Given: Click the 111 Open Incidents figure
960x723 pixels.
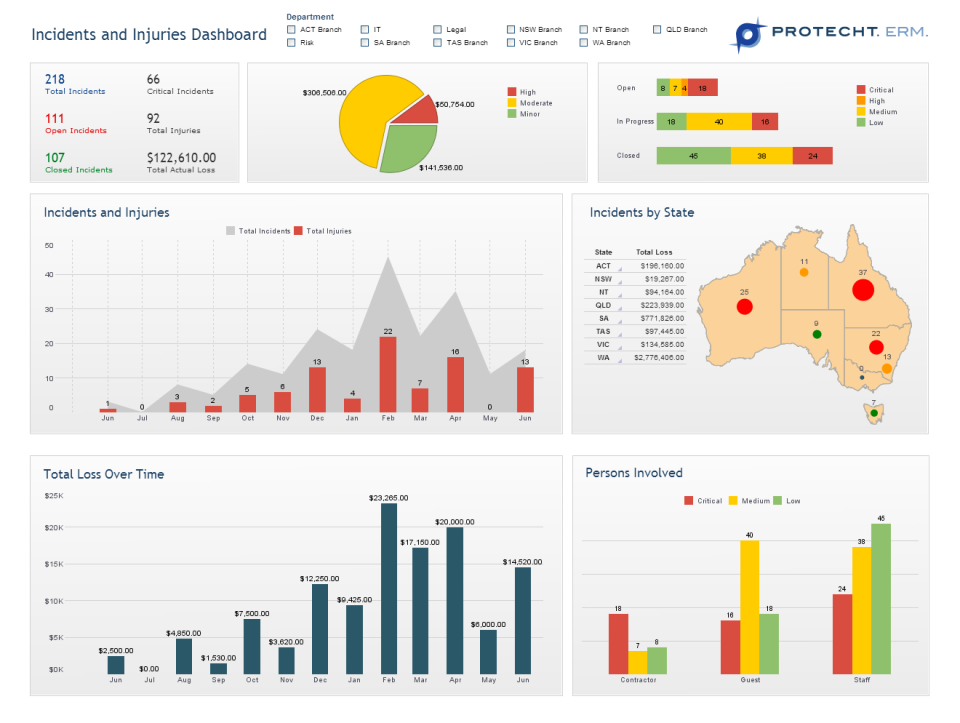Looking at the screenshot, I should click(x=54, y=118).
